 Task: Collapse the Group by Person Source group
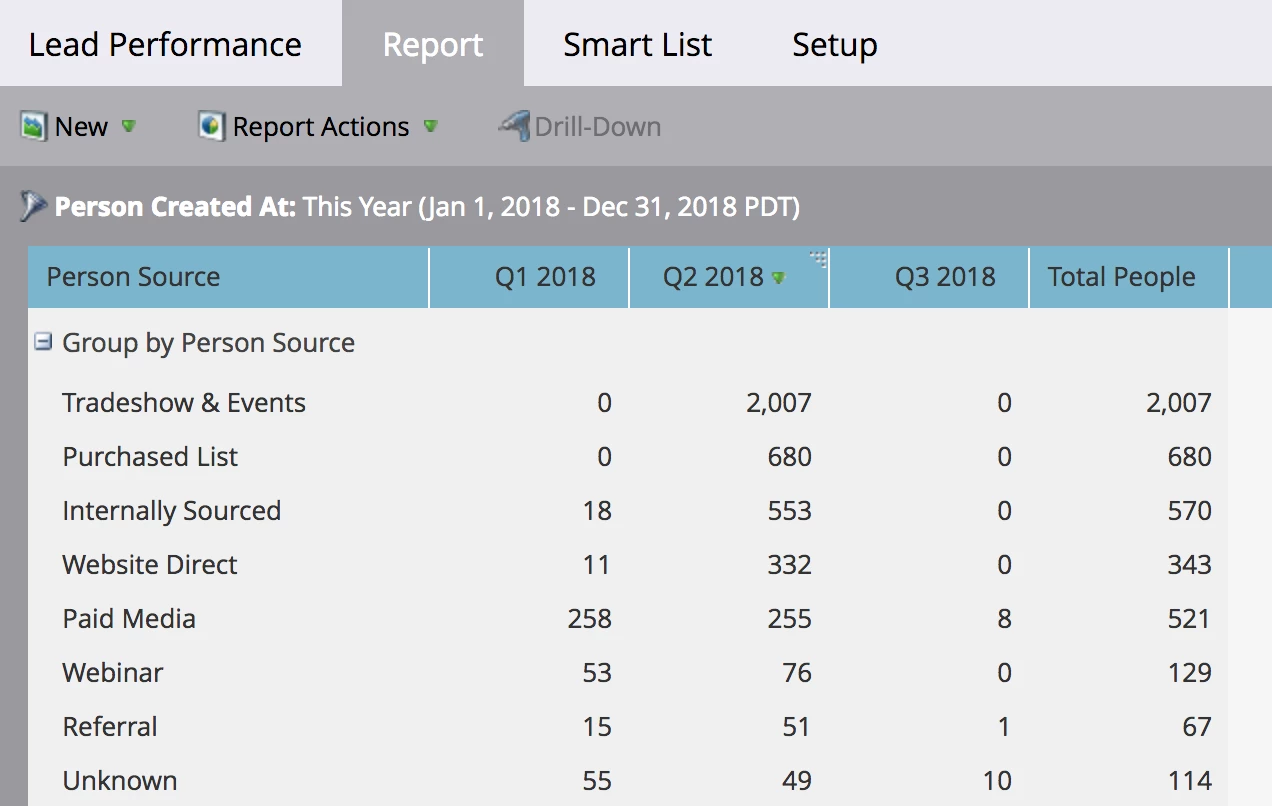pyautogui.click(x=43, y=342)
